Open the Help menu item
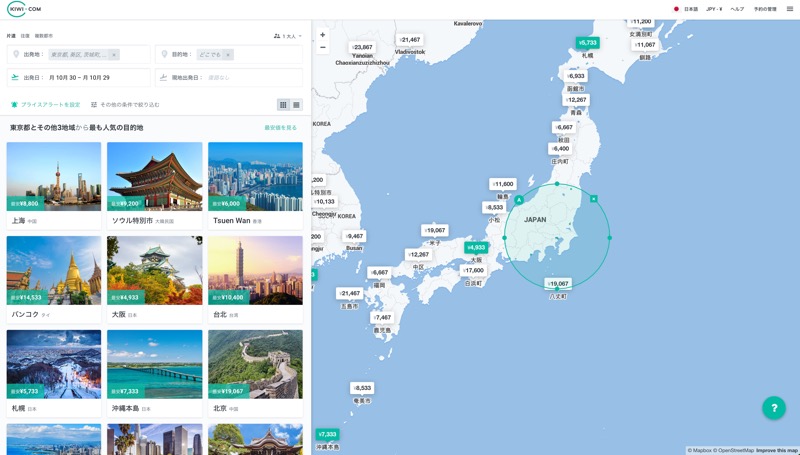 737,9
